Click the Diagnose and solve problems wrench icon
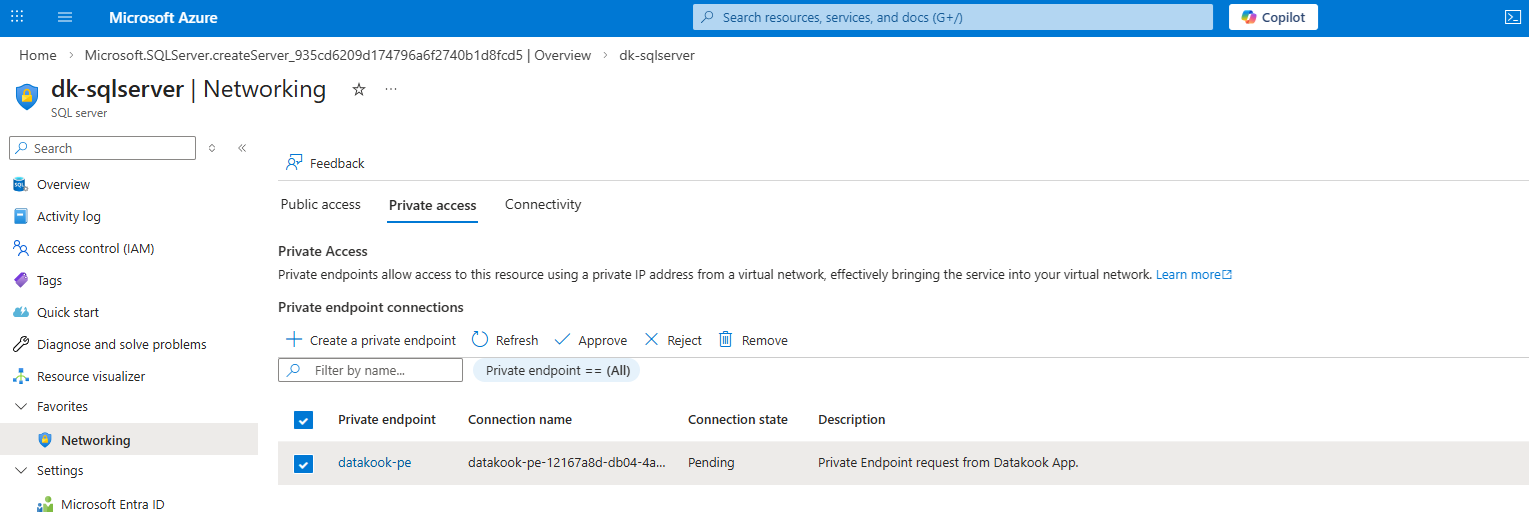Screen dimensions: 1529x527 [x=20, y=344]
